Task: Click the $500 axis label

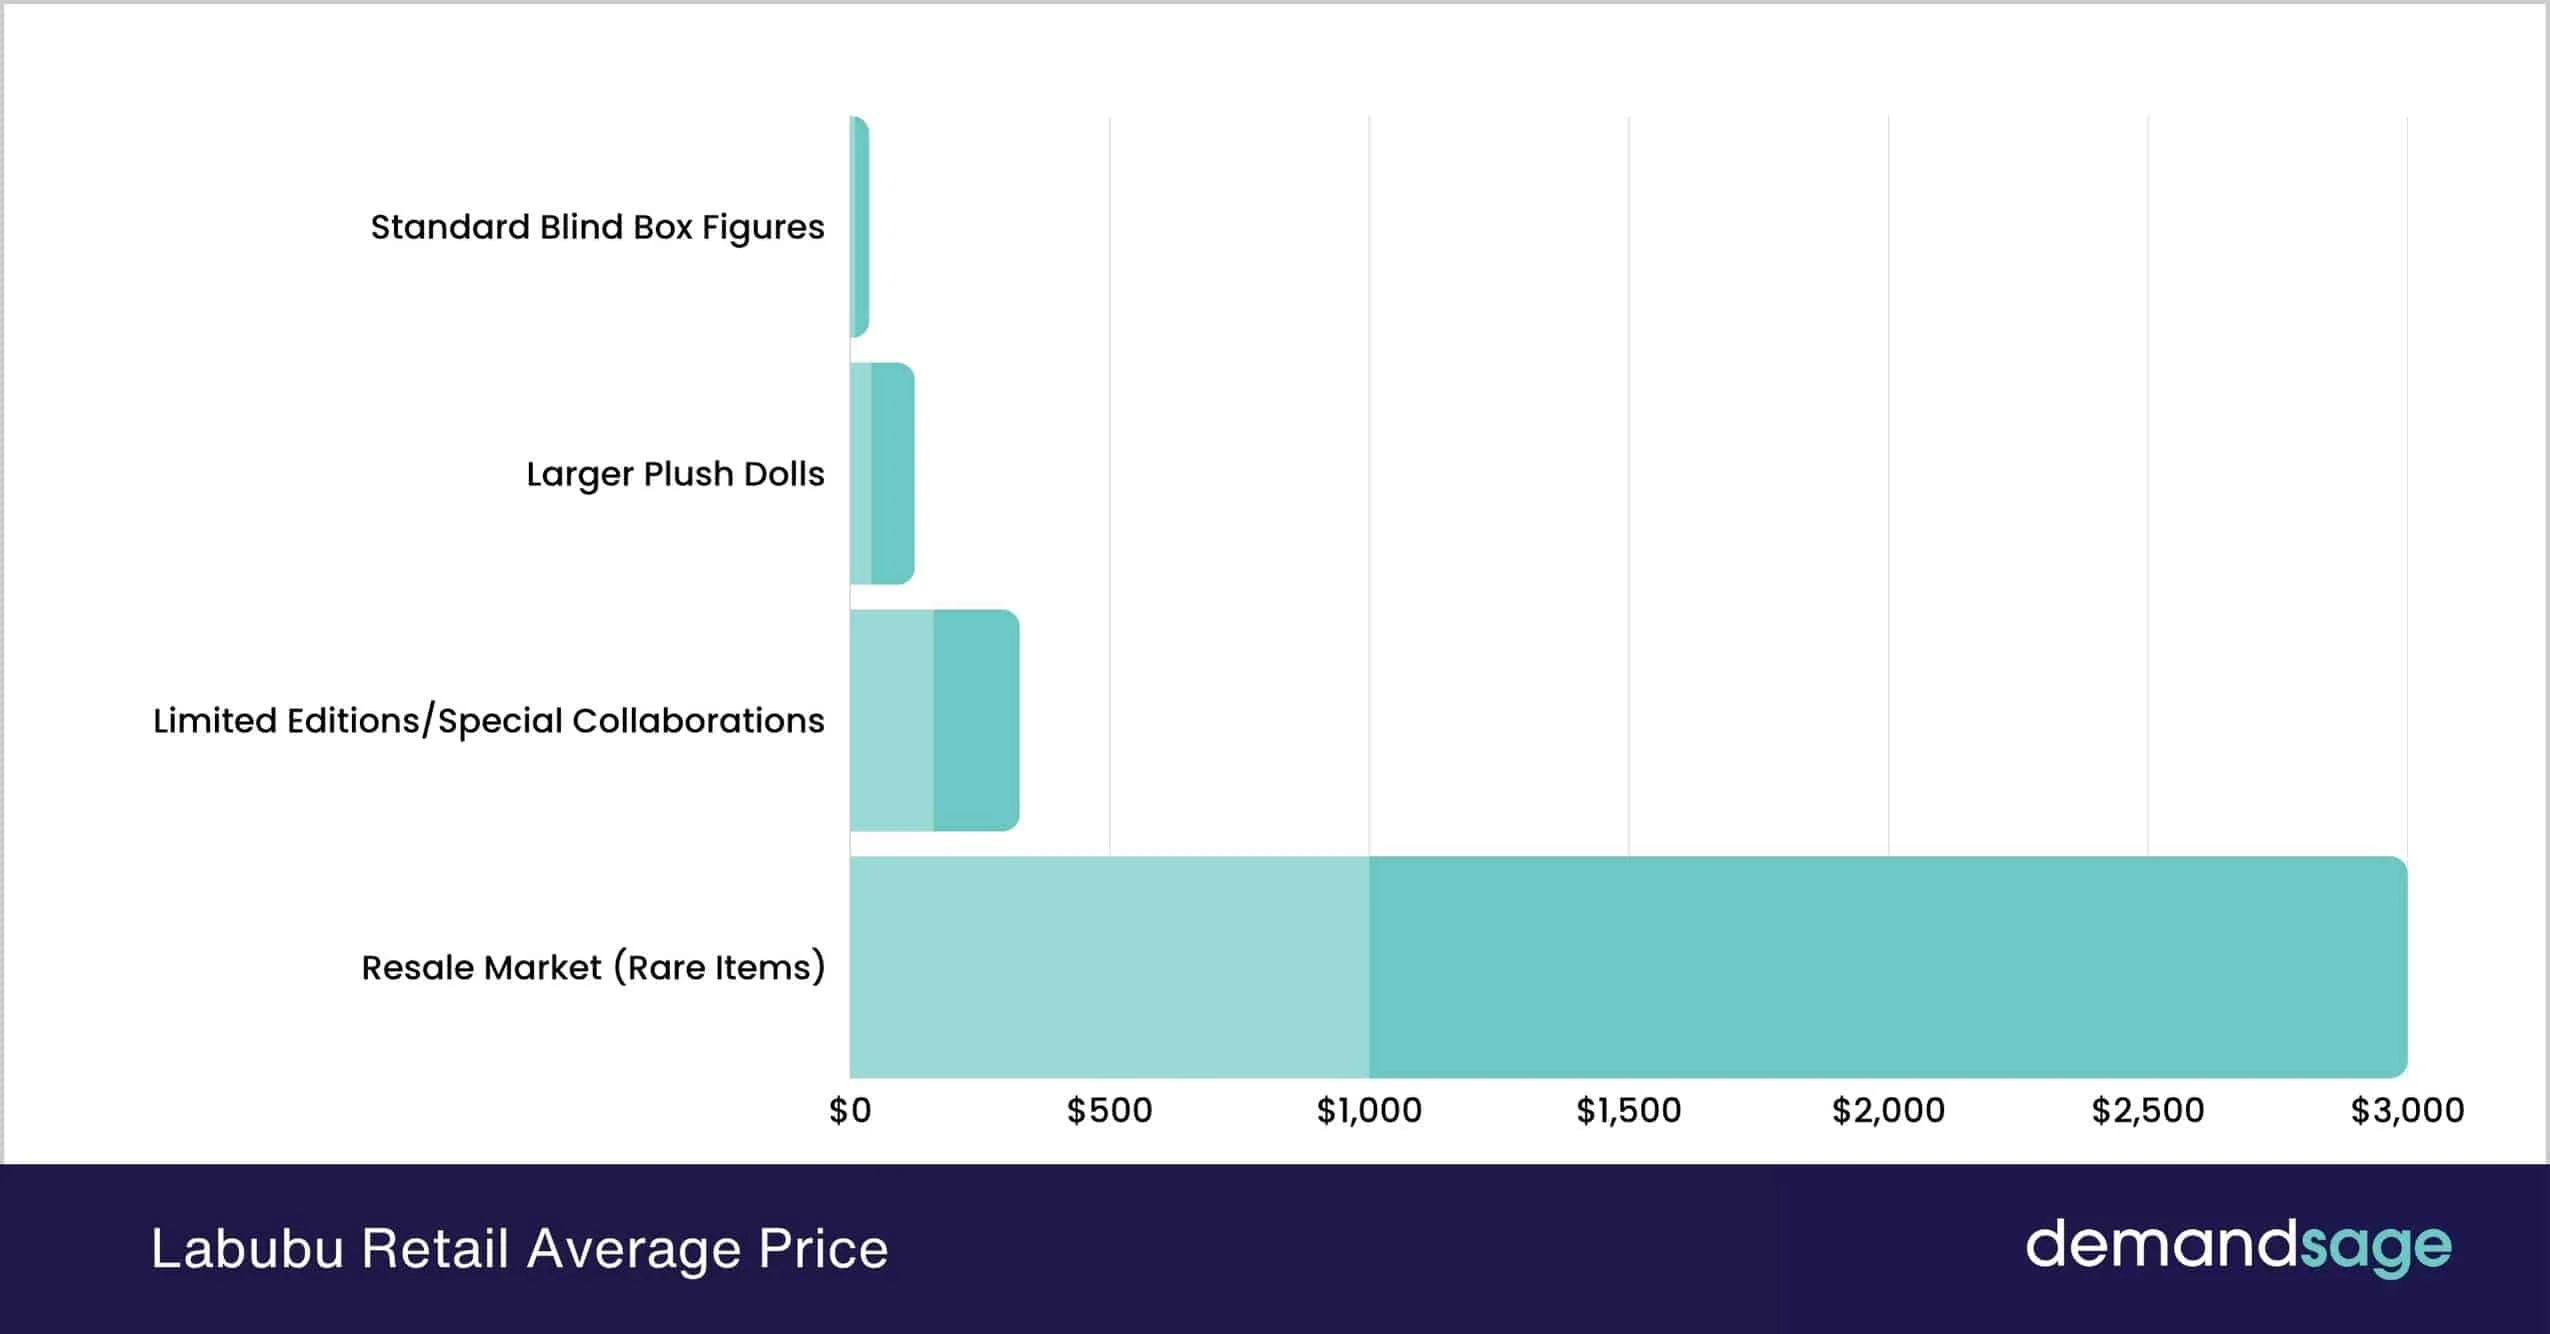Action: [1109, 1110]
